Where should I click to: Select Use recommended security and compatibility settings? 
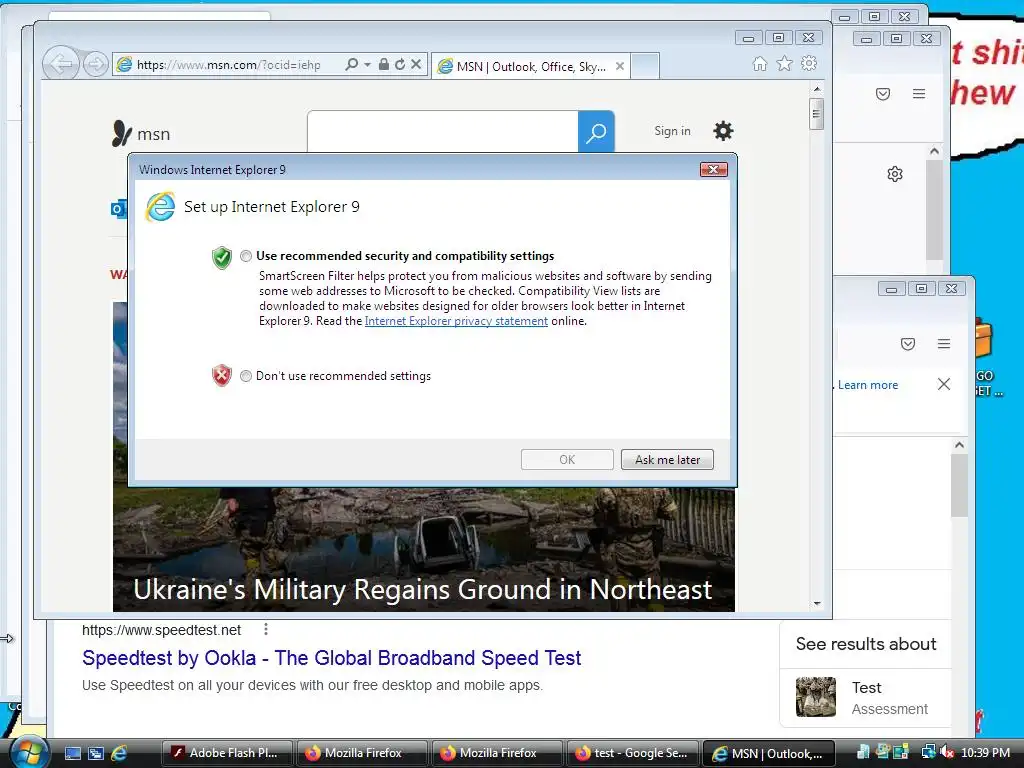pyautogui.click(x=246, y=256)
